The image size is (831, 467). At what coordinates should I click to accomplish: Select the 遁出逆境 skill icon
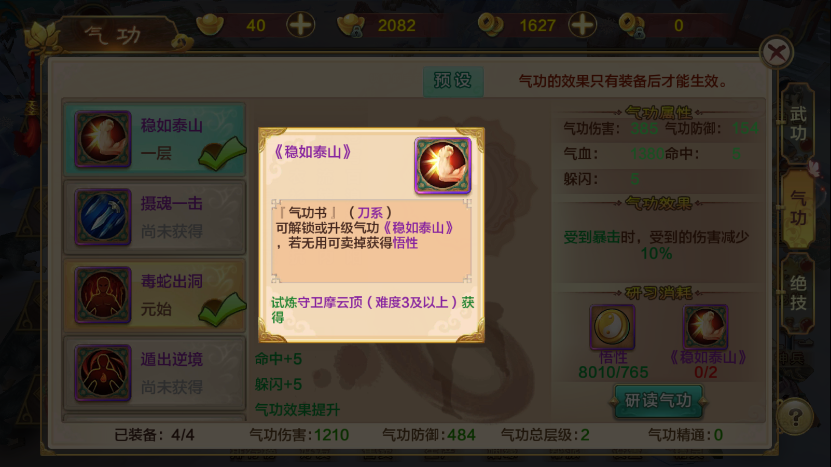tap(103, 373)
